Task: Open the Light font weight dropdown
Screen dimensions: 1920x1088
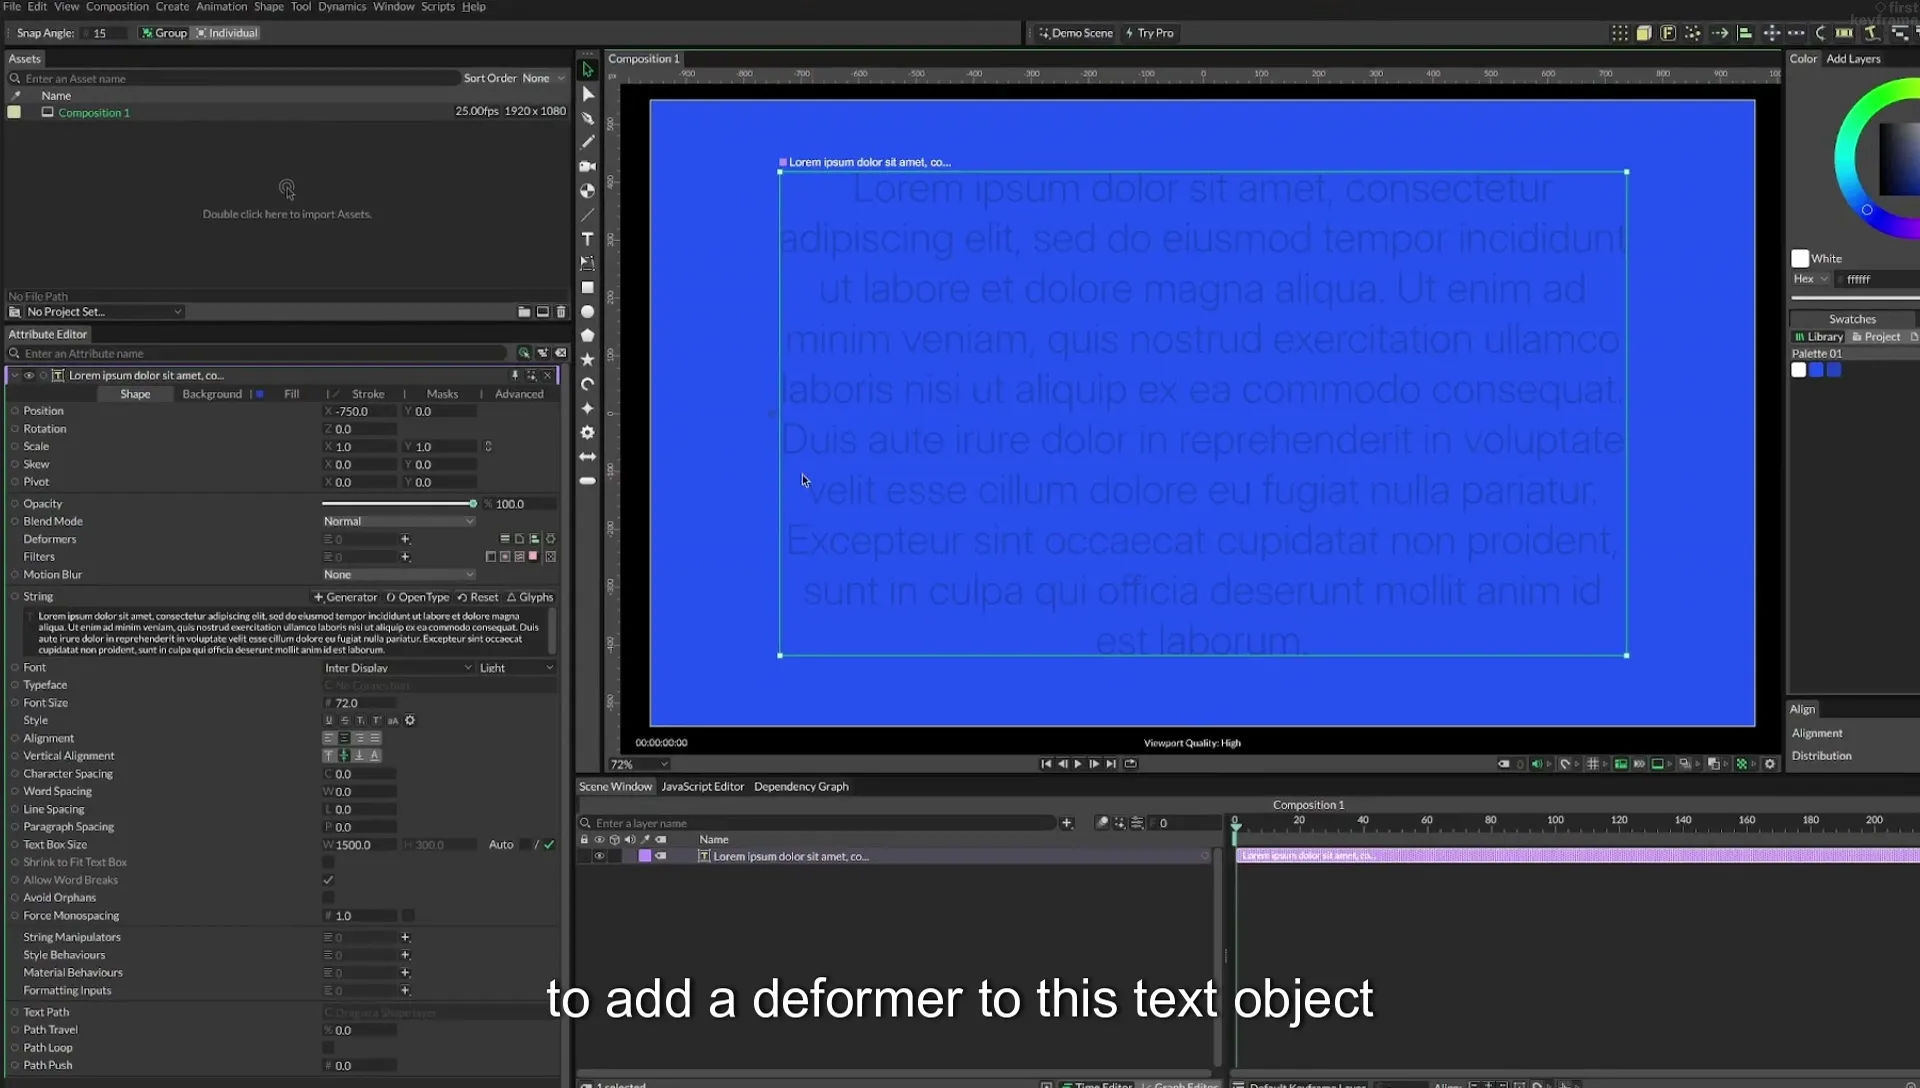Action: 516,668
